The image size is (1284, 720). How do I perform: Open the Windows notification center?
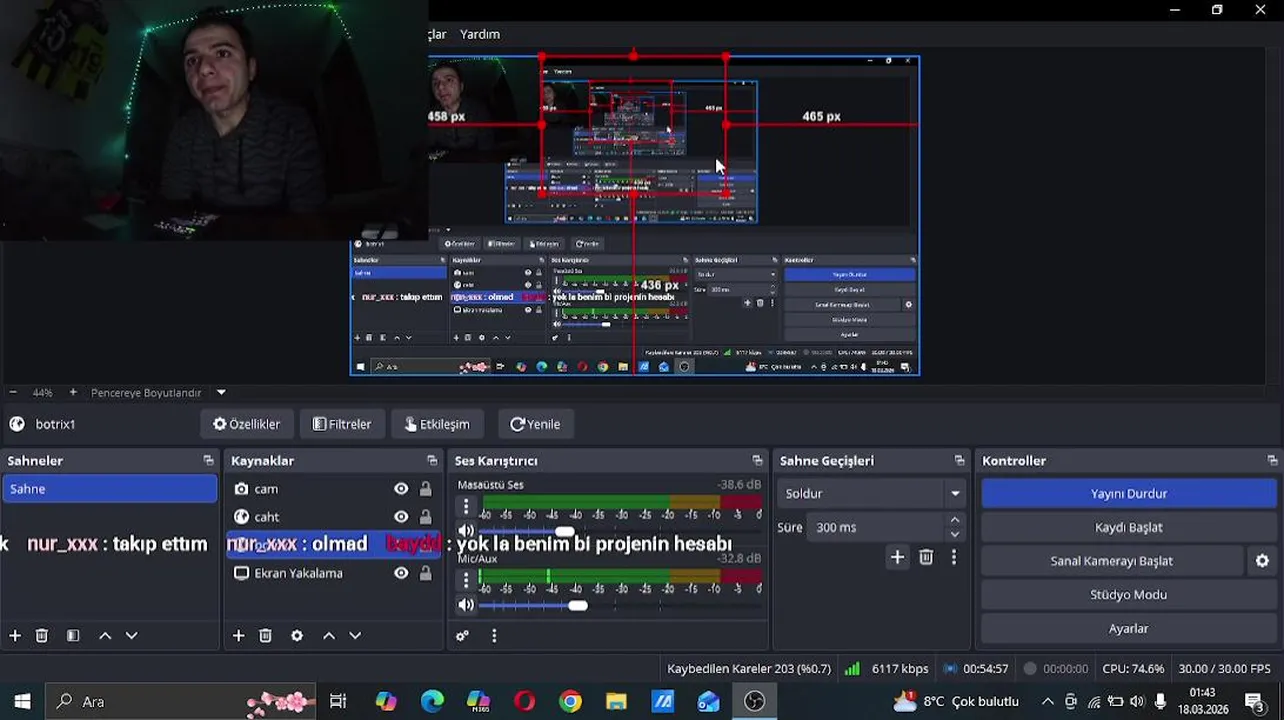click(x=1253, y=702)
